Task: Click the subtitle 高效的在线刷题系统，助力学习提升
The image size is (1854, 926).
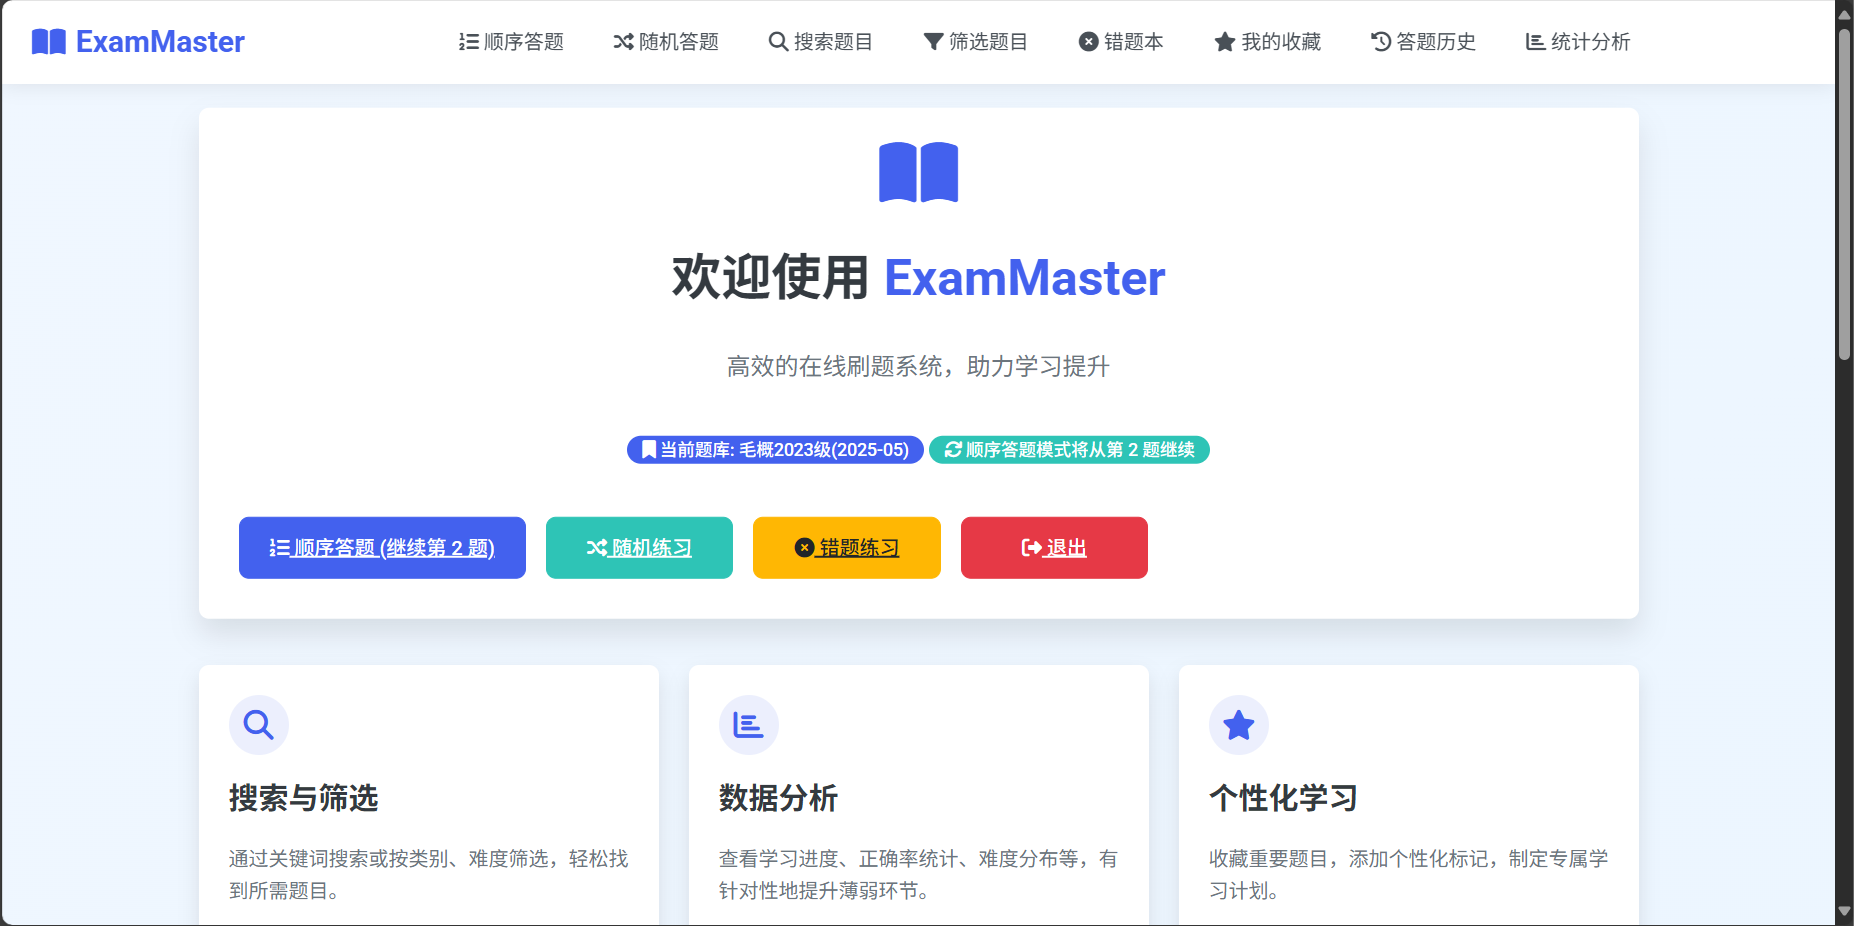Action: pos(919,367)
